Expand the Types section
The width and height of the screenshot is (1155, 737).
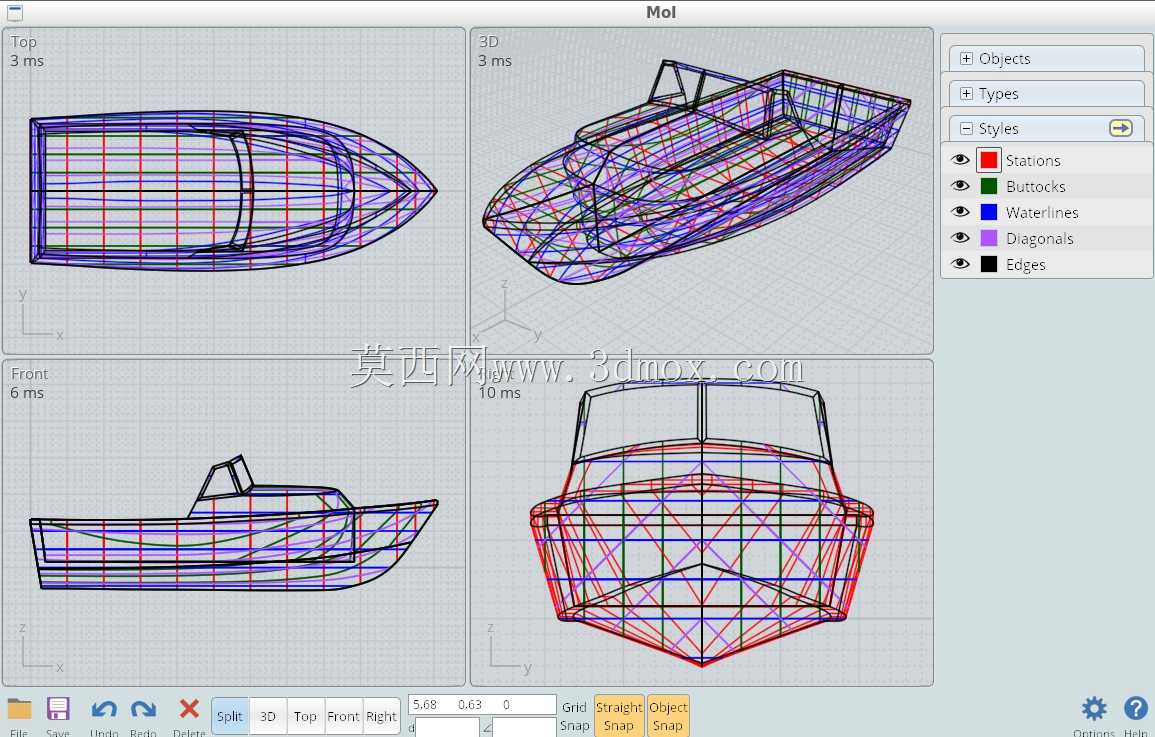tap(966, 94)
